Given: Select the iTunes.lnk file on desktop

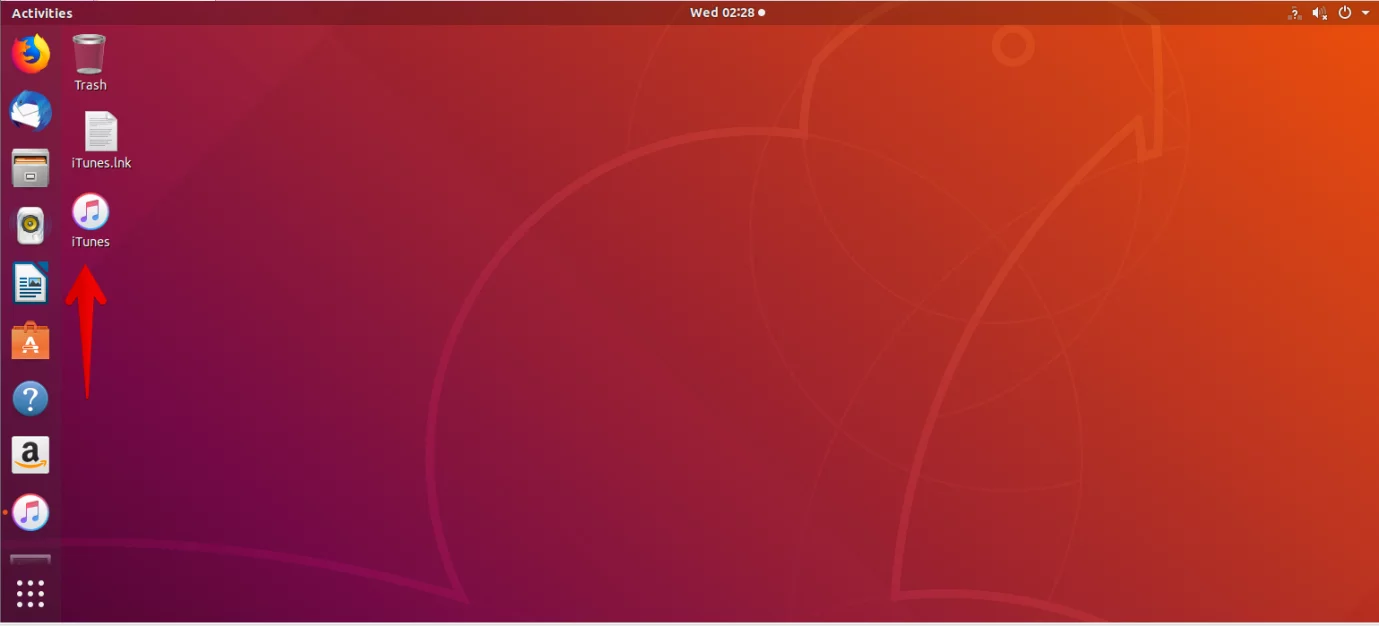Looking at the screenshot, I should 101,132.
